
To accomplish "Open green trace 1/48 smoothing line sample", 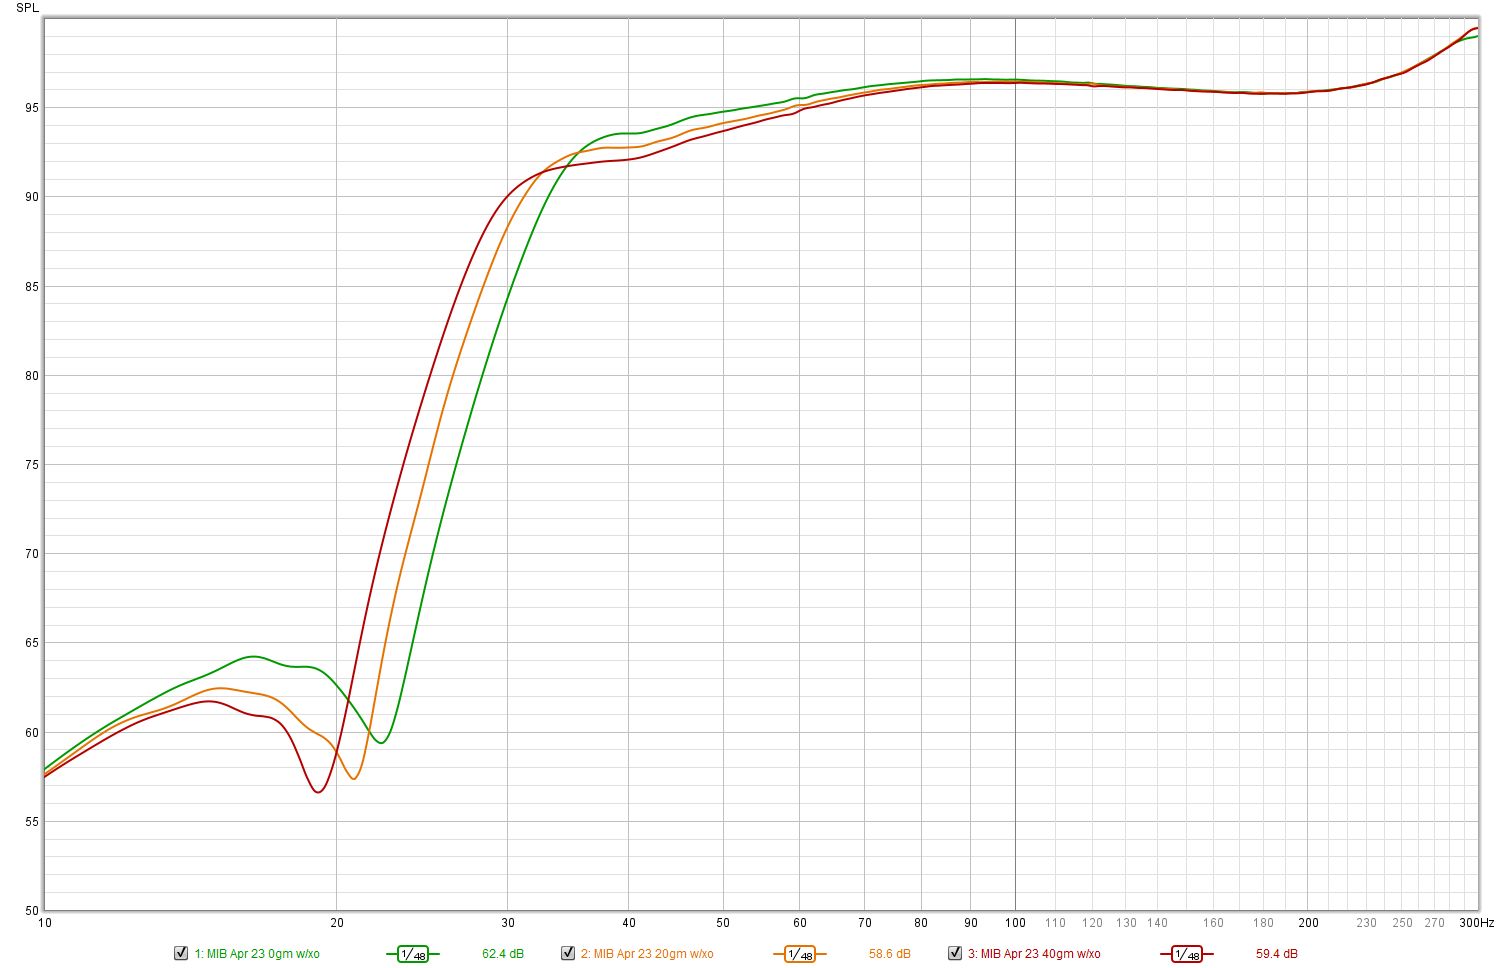I will point(413,954).
